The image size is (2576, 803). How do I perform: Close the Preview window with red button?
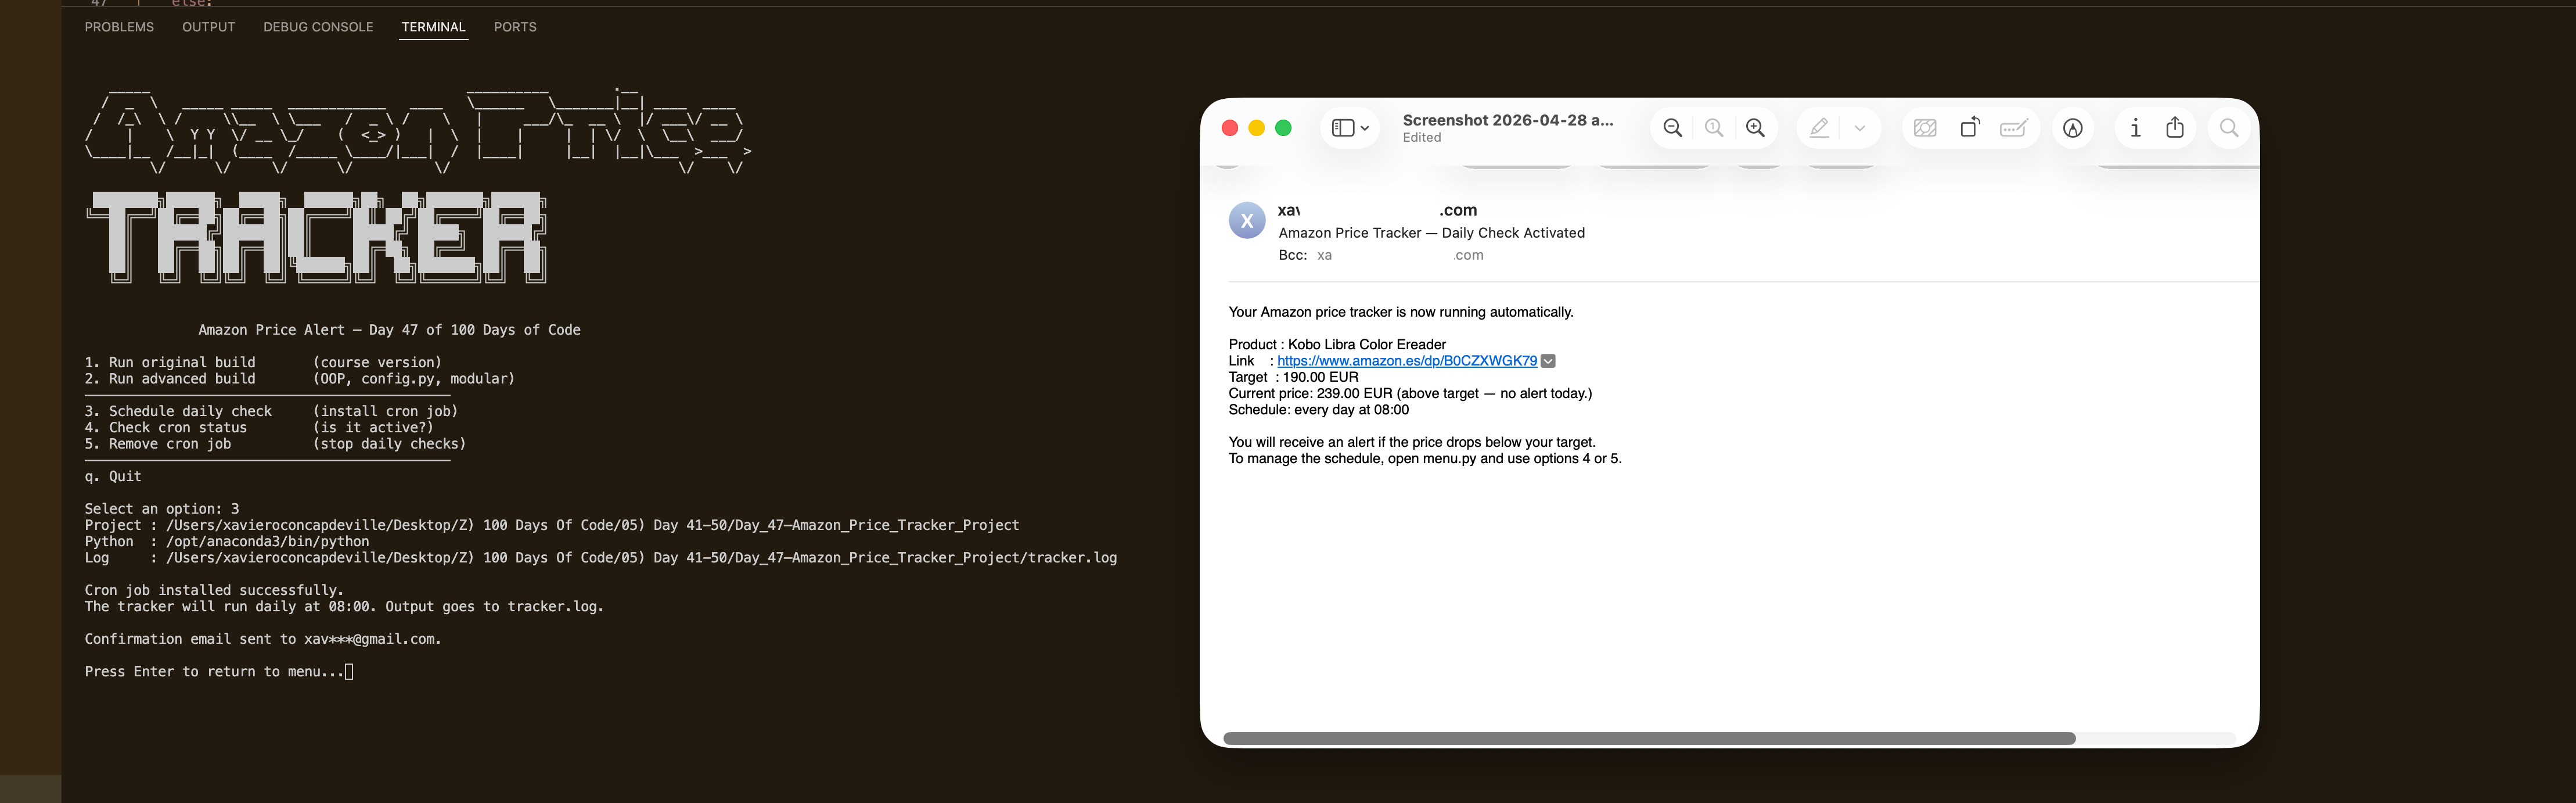pos(1230,128)
